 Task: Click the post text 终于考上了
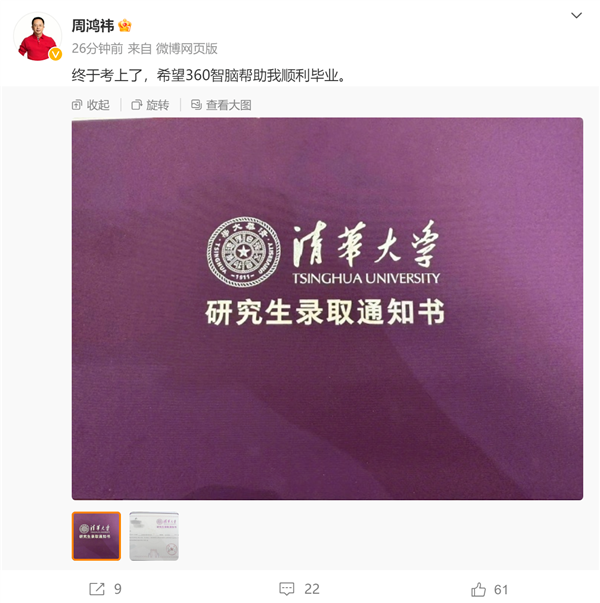pyautogui.click(x=107, y=75)
